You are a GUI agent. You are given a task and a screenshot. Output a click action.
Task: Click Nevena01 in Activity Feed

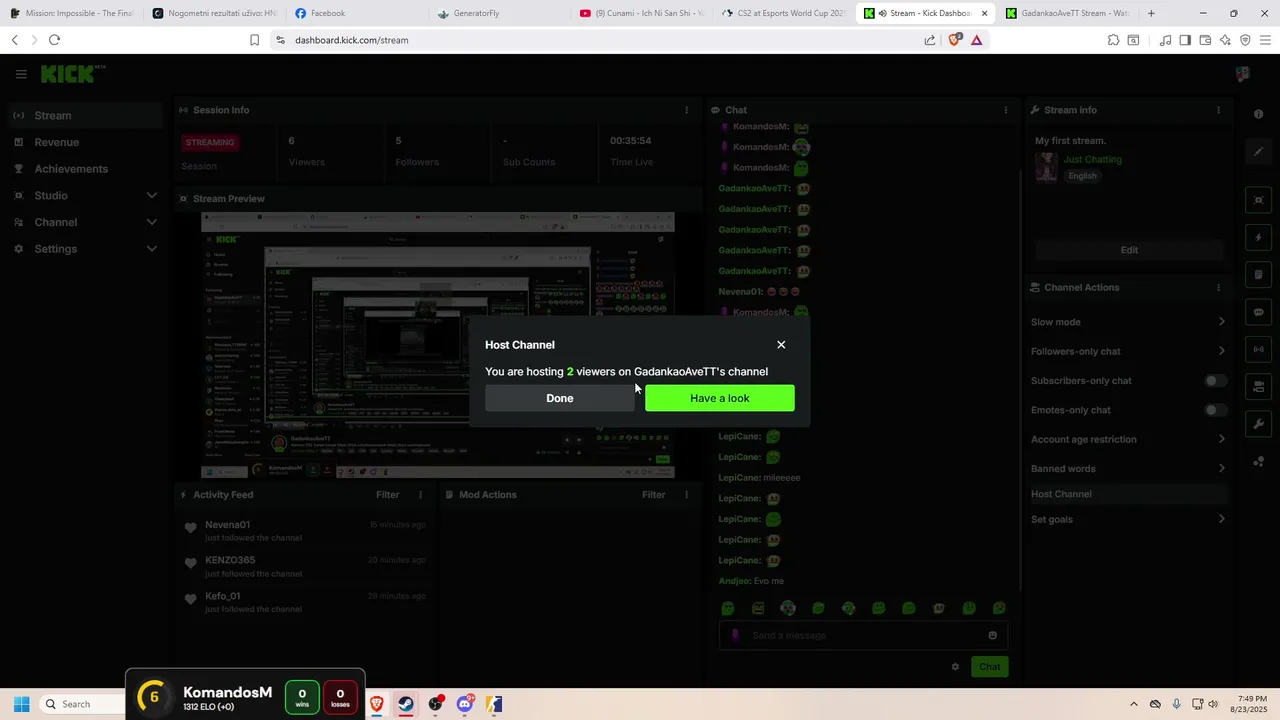(227, 525)
